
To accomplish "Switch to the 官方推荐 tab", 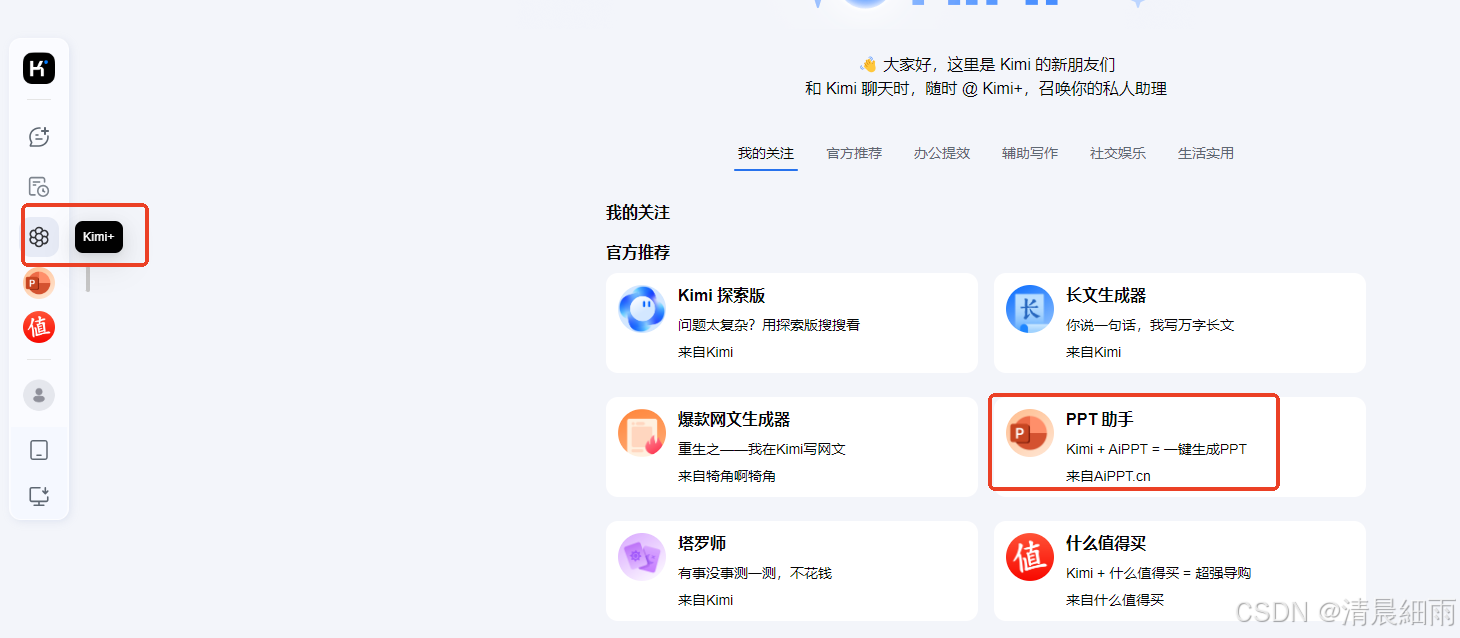I will click(854, 153).
